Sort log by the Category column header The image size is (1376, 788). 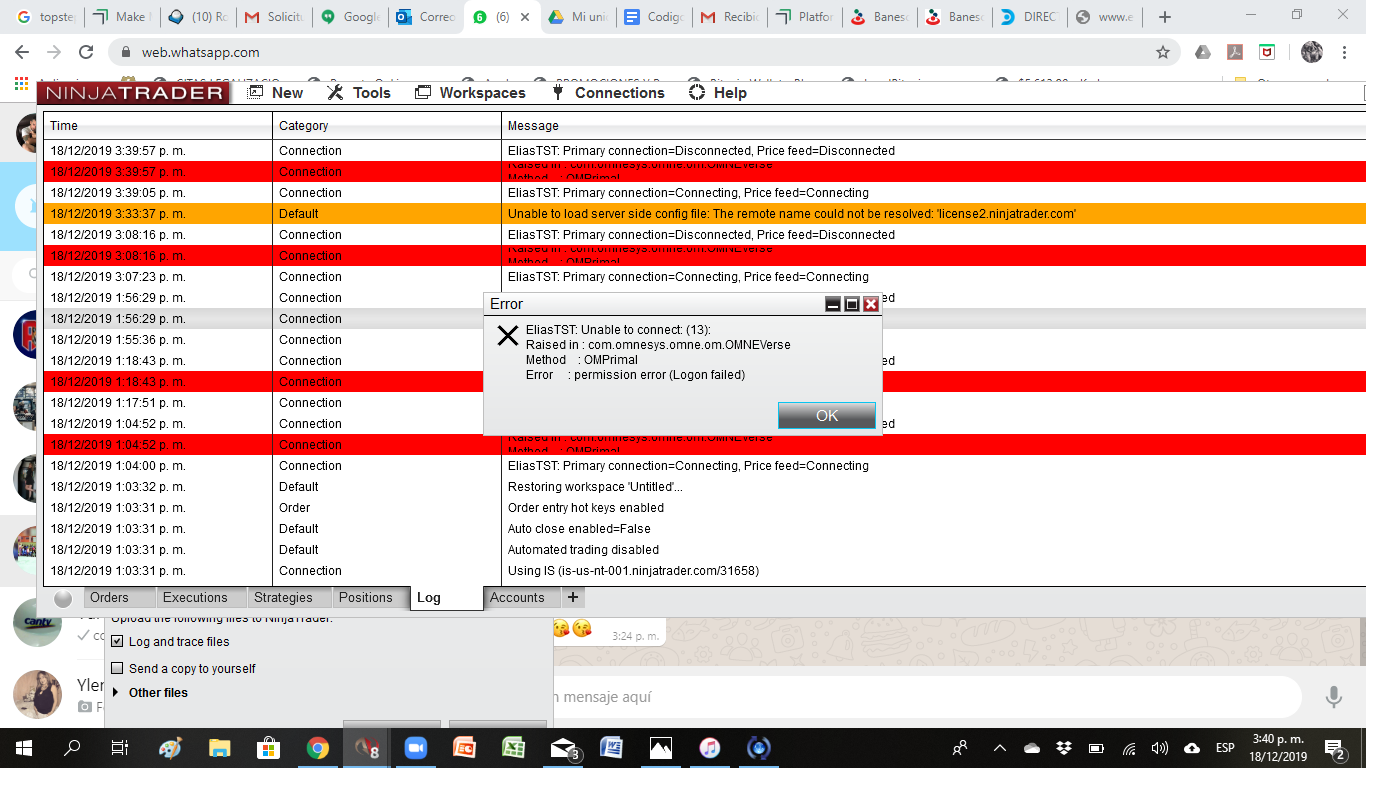coord(387,126)
